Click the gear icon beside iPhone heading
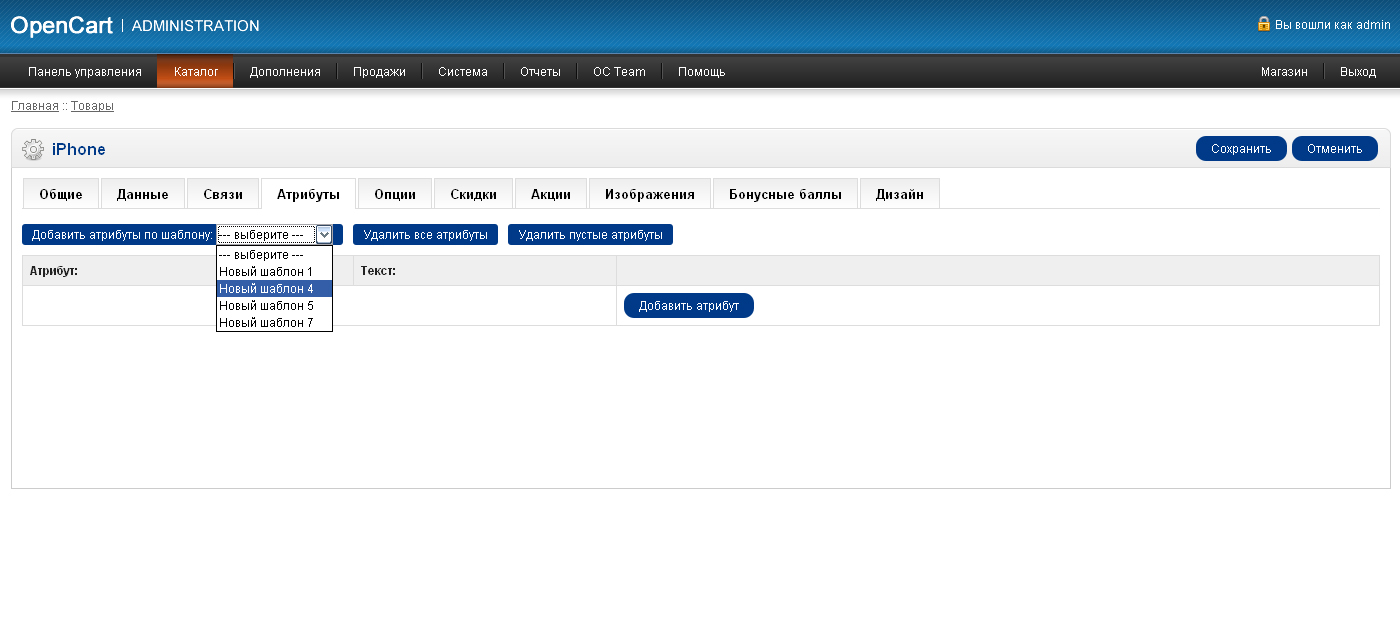The image size is (1400, 635). 32,149
